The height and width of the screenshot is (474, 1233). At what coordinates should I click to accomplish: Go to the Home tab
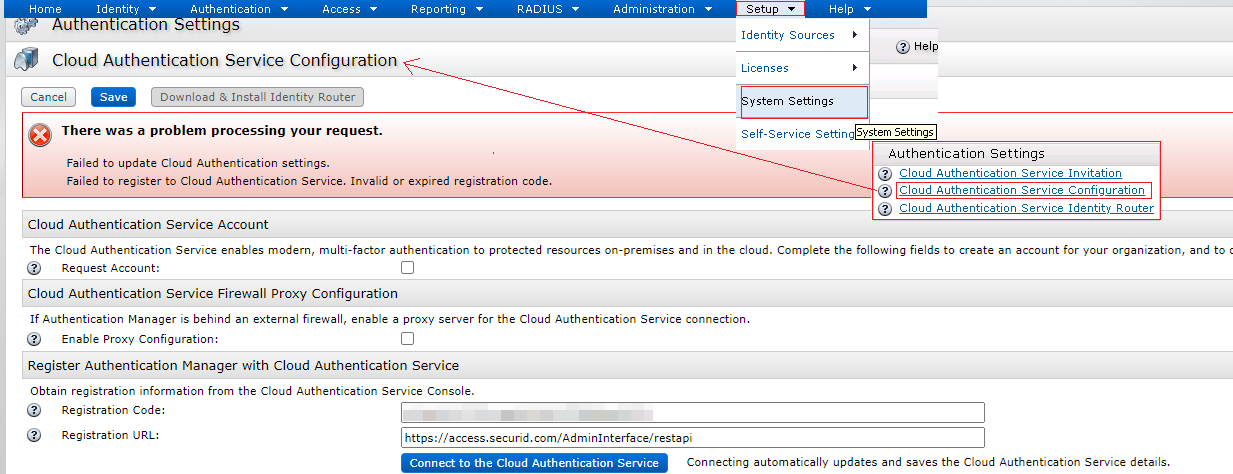pos(45,9)
